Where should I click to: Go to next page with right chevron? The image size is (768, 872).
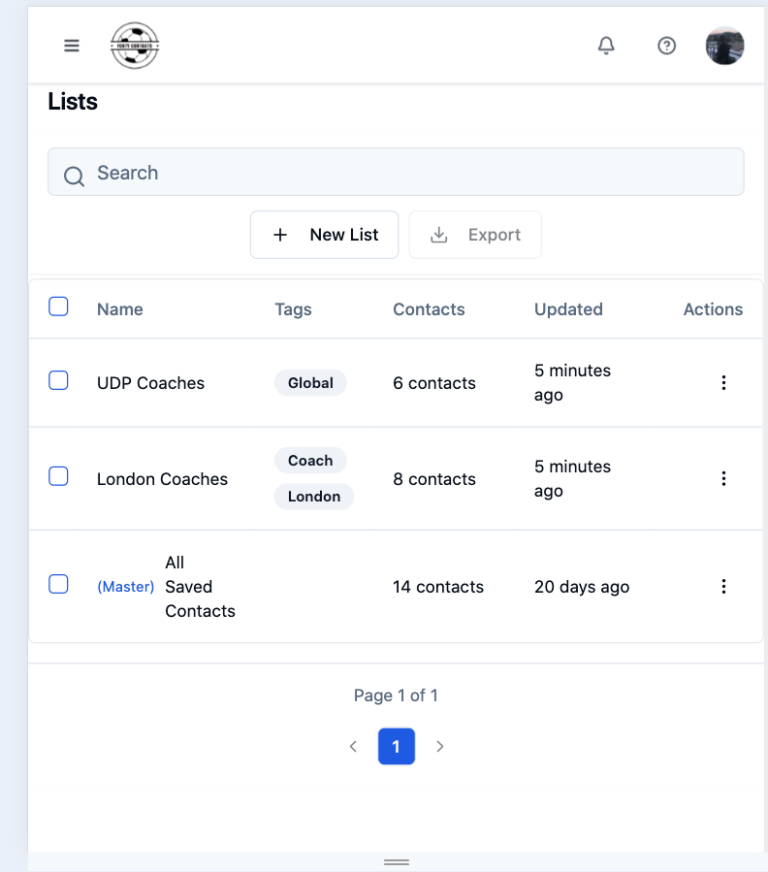pyautogui.click(x=440, y=745)
